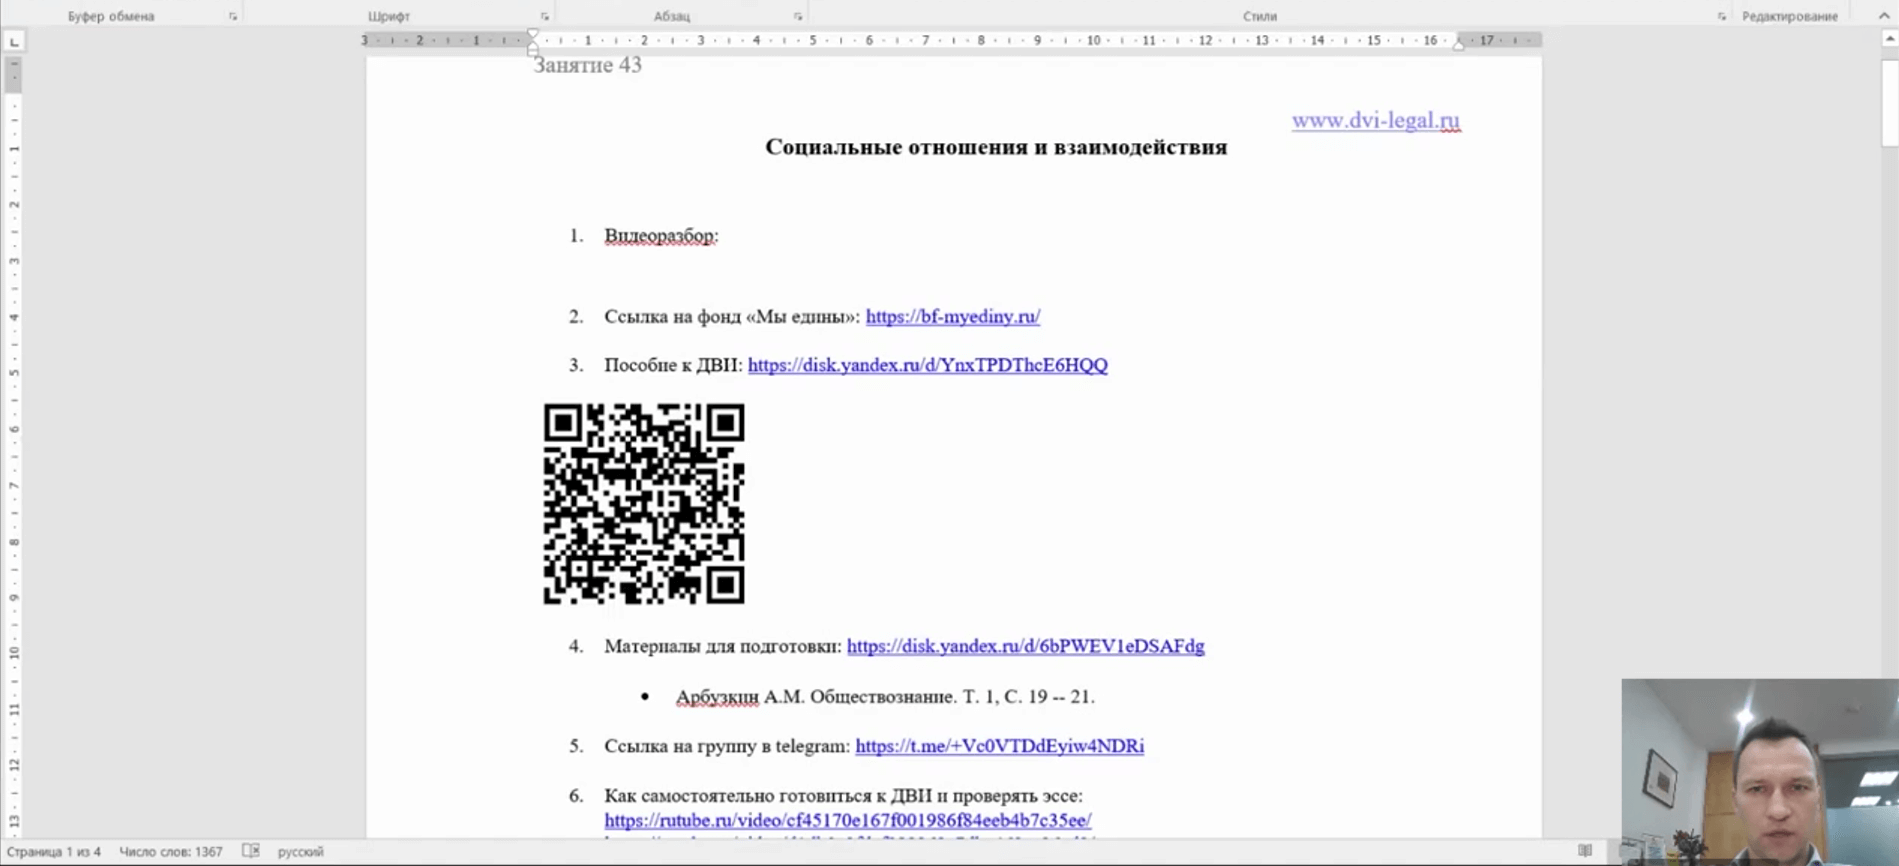The width and height of the screenshot is (1899, 866).
Task: Click the word Видеоразбор in item 1
Action: [x=661, y=236]
